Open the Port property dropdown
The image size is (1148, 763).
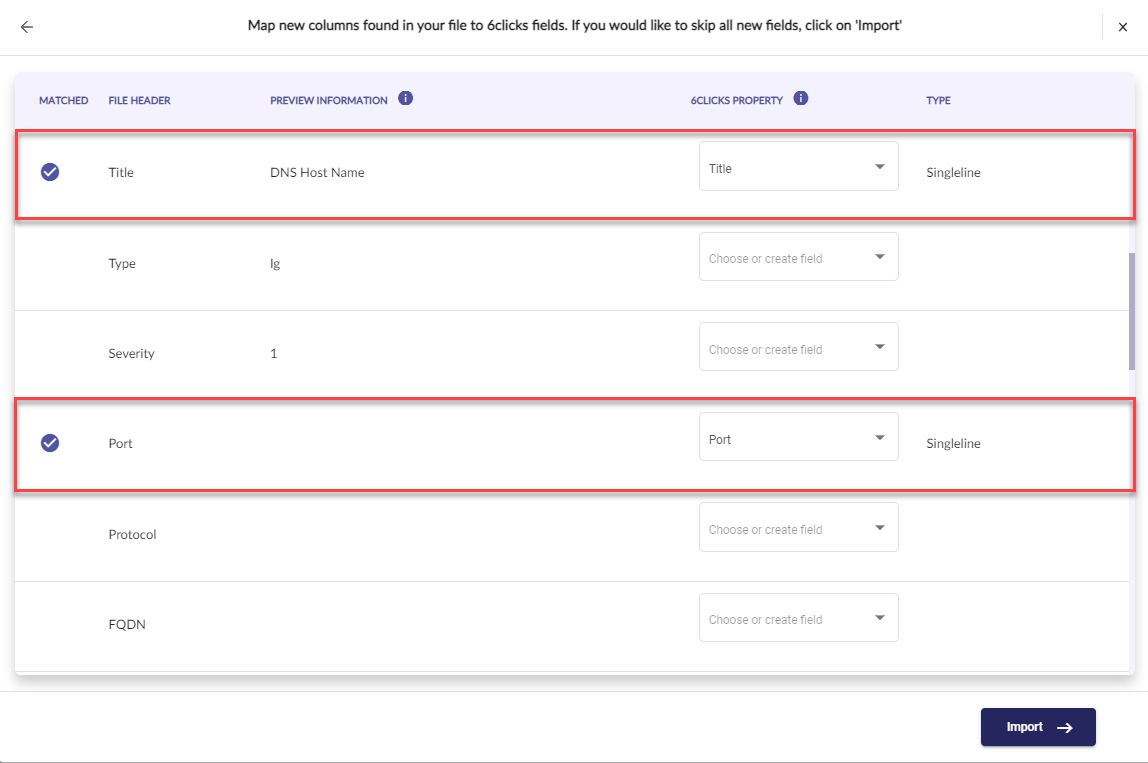pyautogui.click(x=799, y=437)
